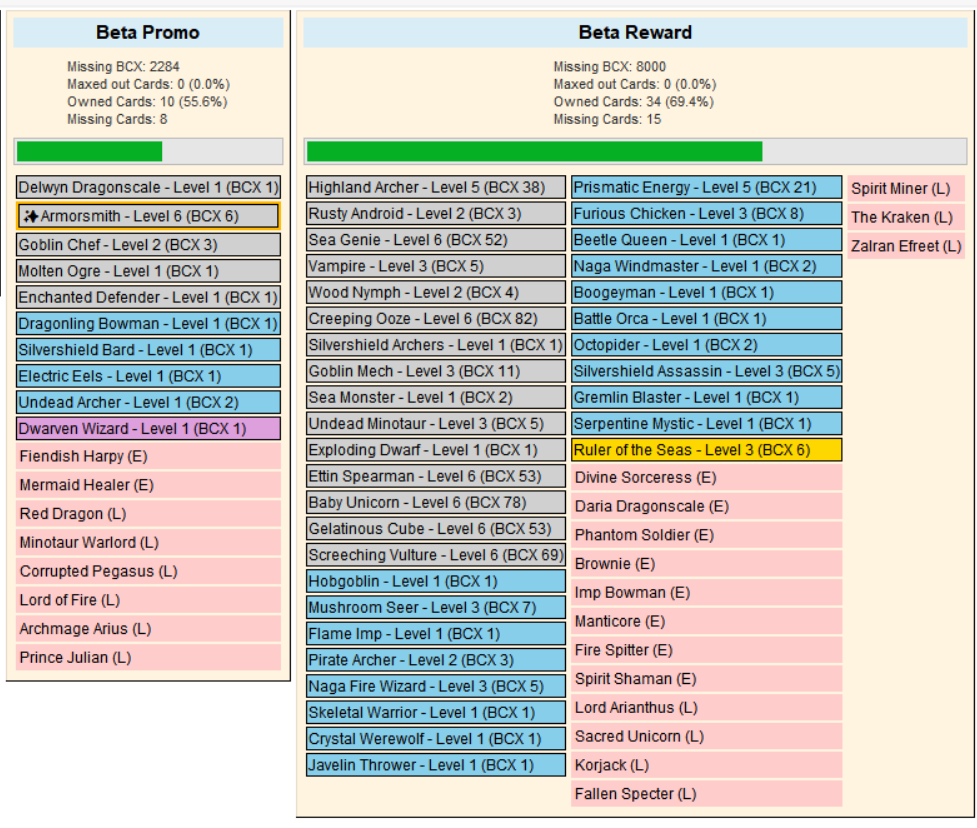The width and height of the screenshot is (977, 828).
Task: Open the Screeching Vulture Level 6 card
Action: tap(436, 555)
